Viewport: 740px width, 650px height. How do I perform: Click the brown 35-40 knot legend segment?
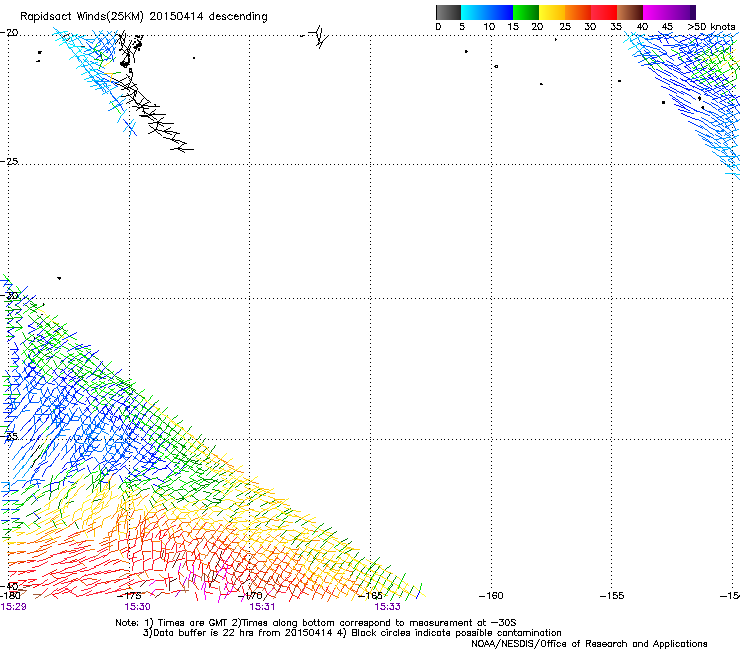point(630,12)
